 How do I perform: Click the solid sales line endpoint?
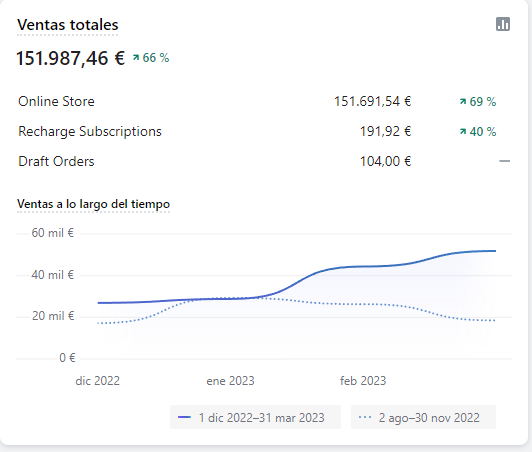495,251
